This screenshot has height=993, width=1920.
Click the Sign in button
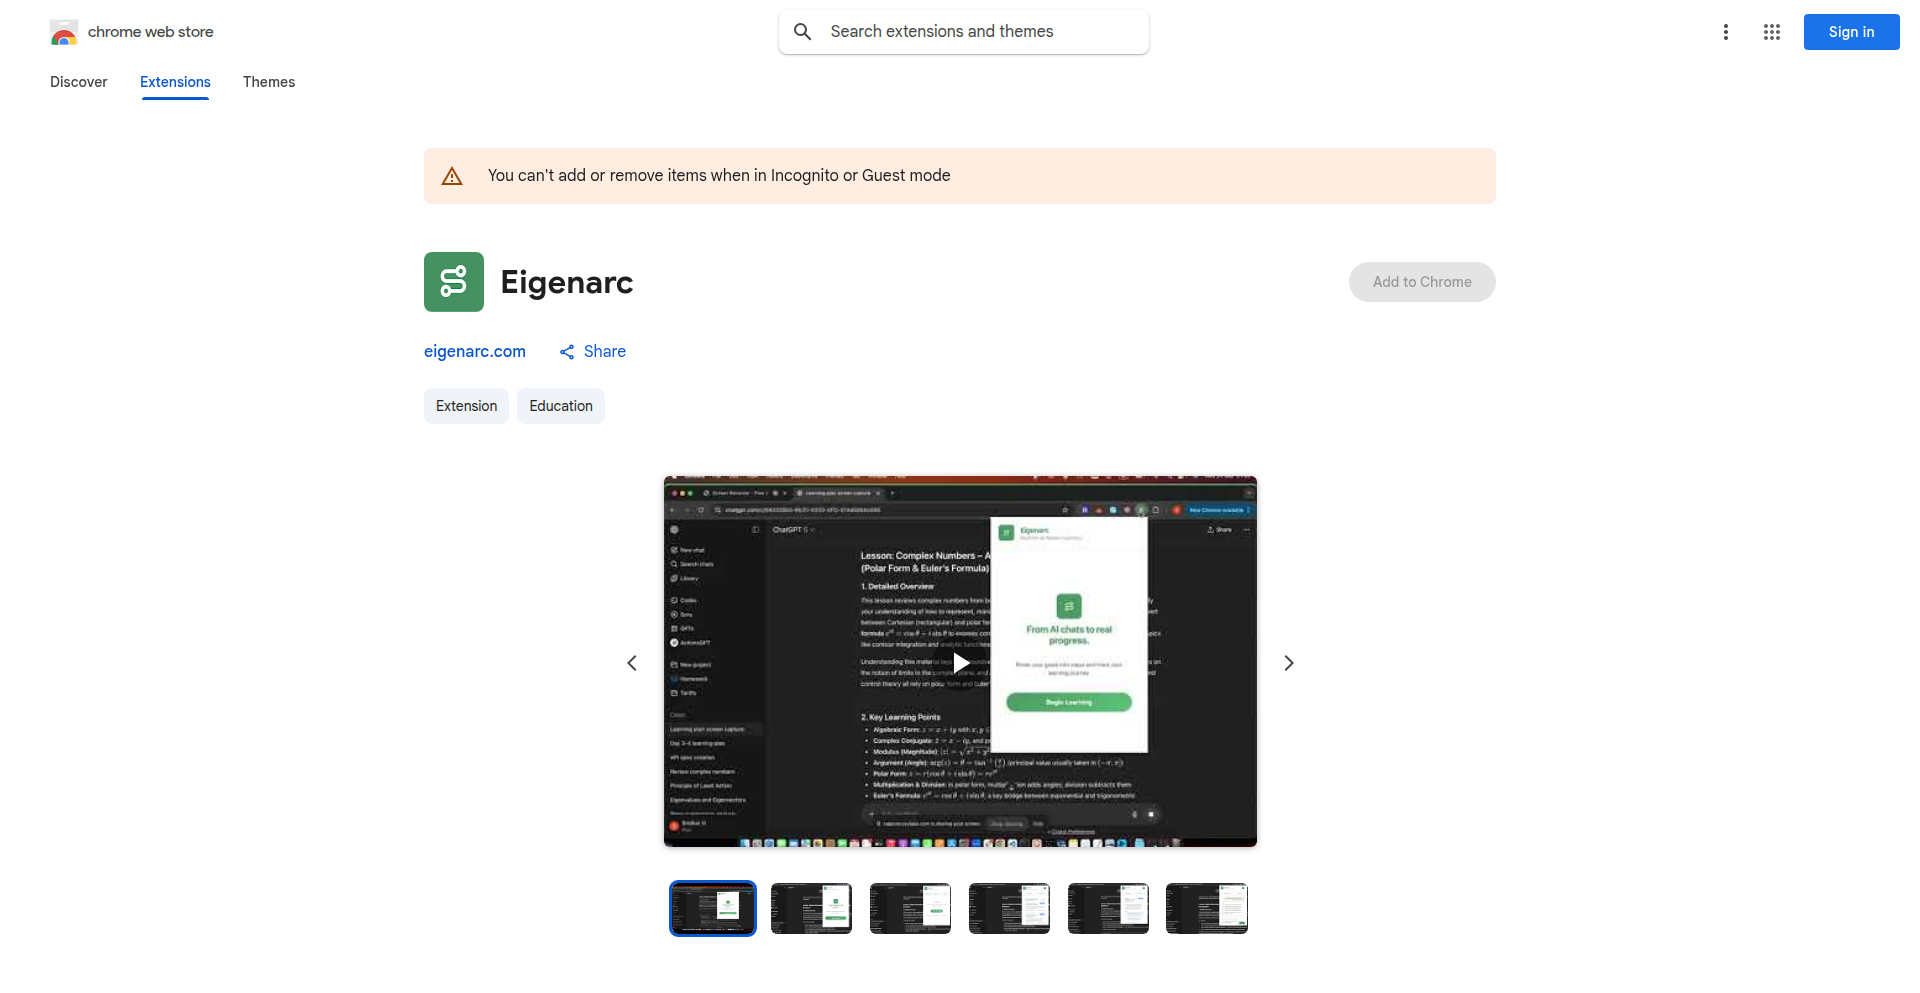point(1852,32)
